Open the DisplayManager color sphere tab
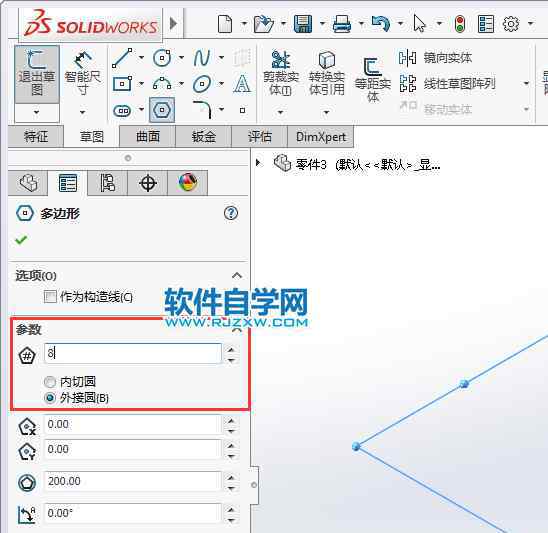Image resolution: width=548 pixels, height=533 pixels. pyautogui.click(x=188, y=182)
